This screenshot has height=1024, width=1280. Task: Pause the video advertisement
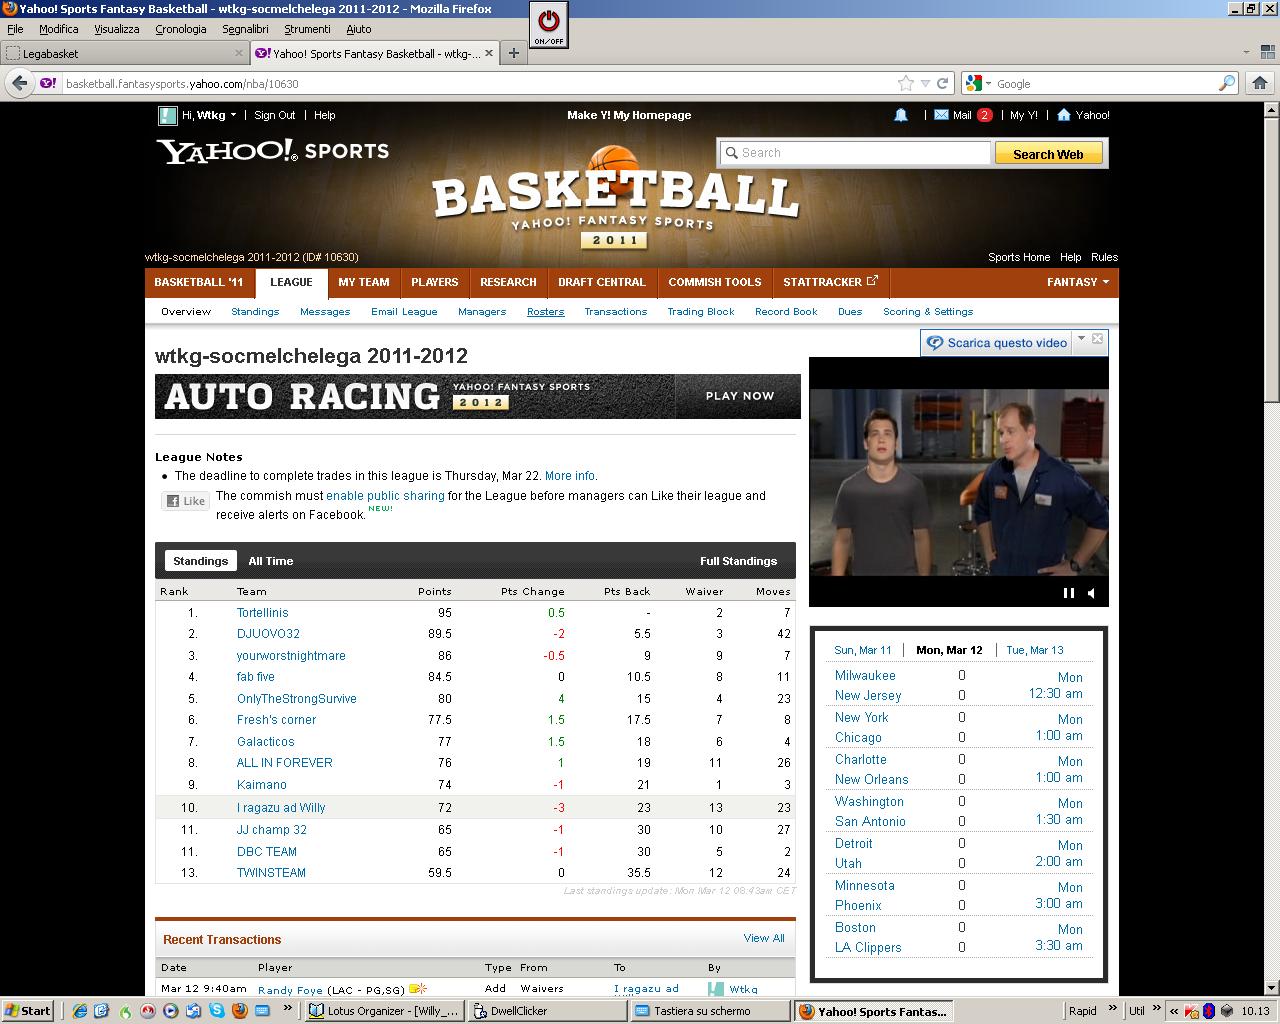1068,593
